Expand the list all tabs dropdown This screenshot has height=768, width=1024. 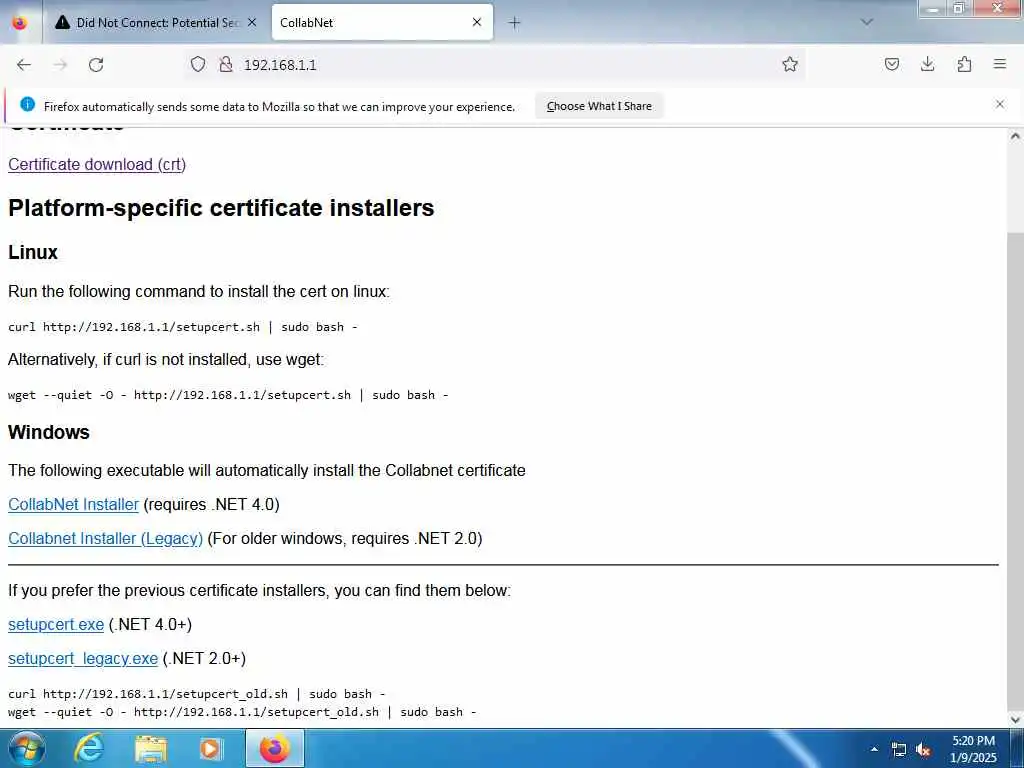(x=867, y=22)
